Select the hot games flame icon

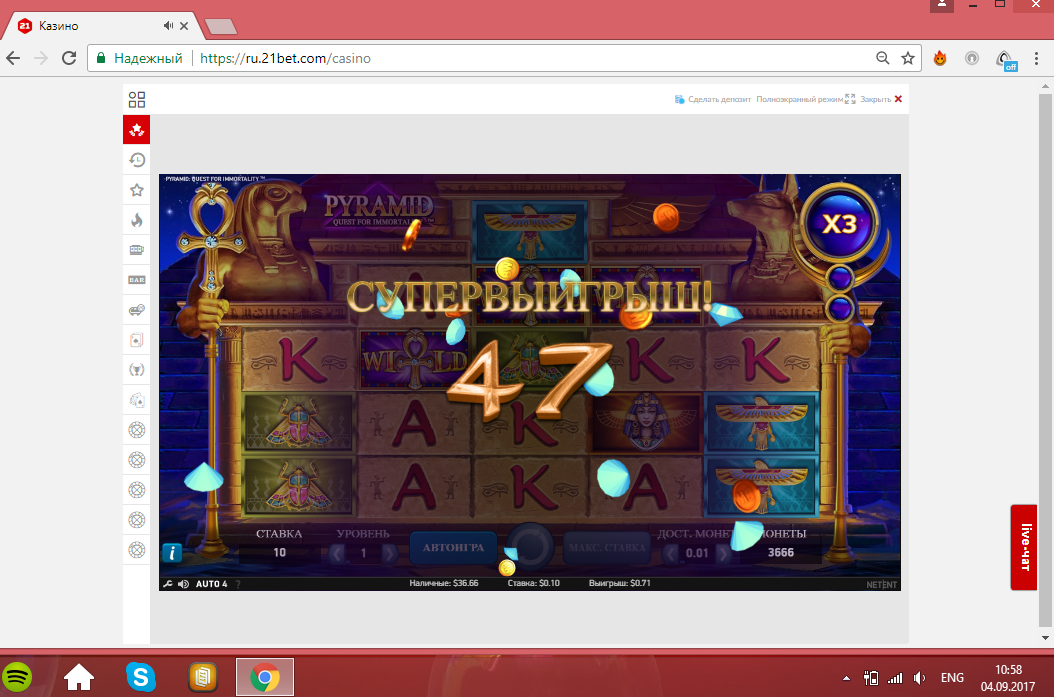coord(136,220)
